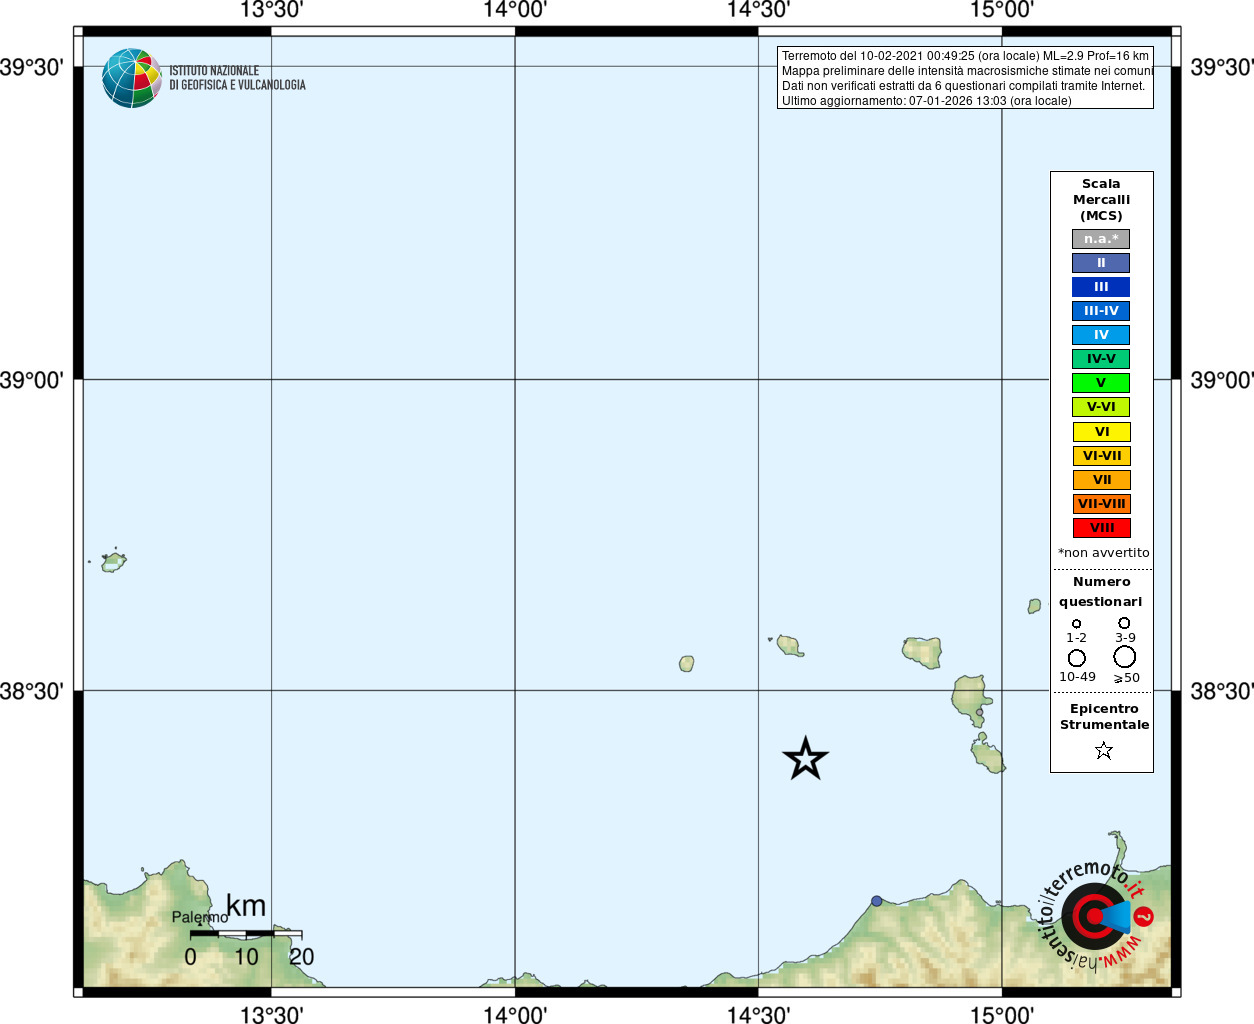Click 'Istituto Nazionale di Geofisica e Vulcanologia' text
Image resolution: width=1254 pixels, height=1024 pixels.
pyautogui.click(x=237, y=78)
